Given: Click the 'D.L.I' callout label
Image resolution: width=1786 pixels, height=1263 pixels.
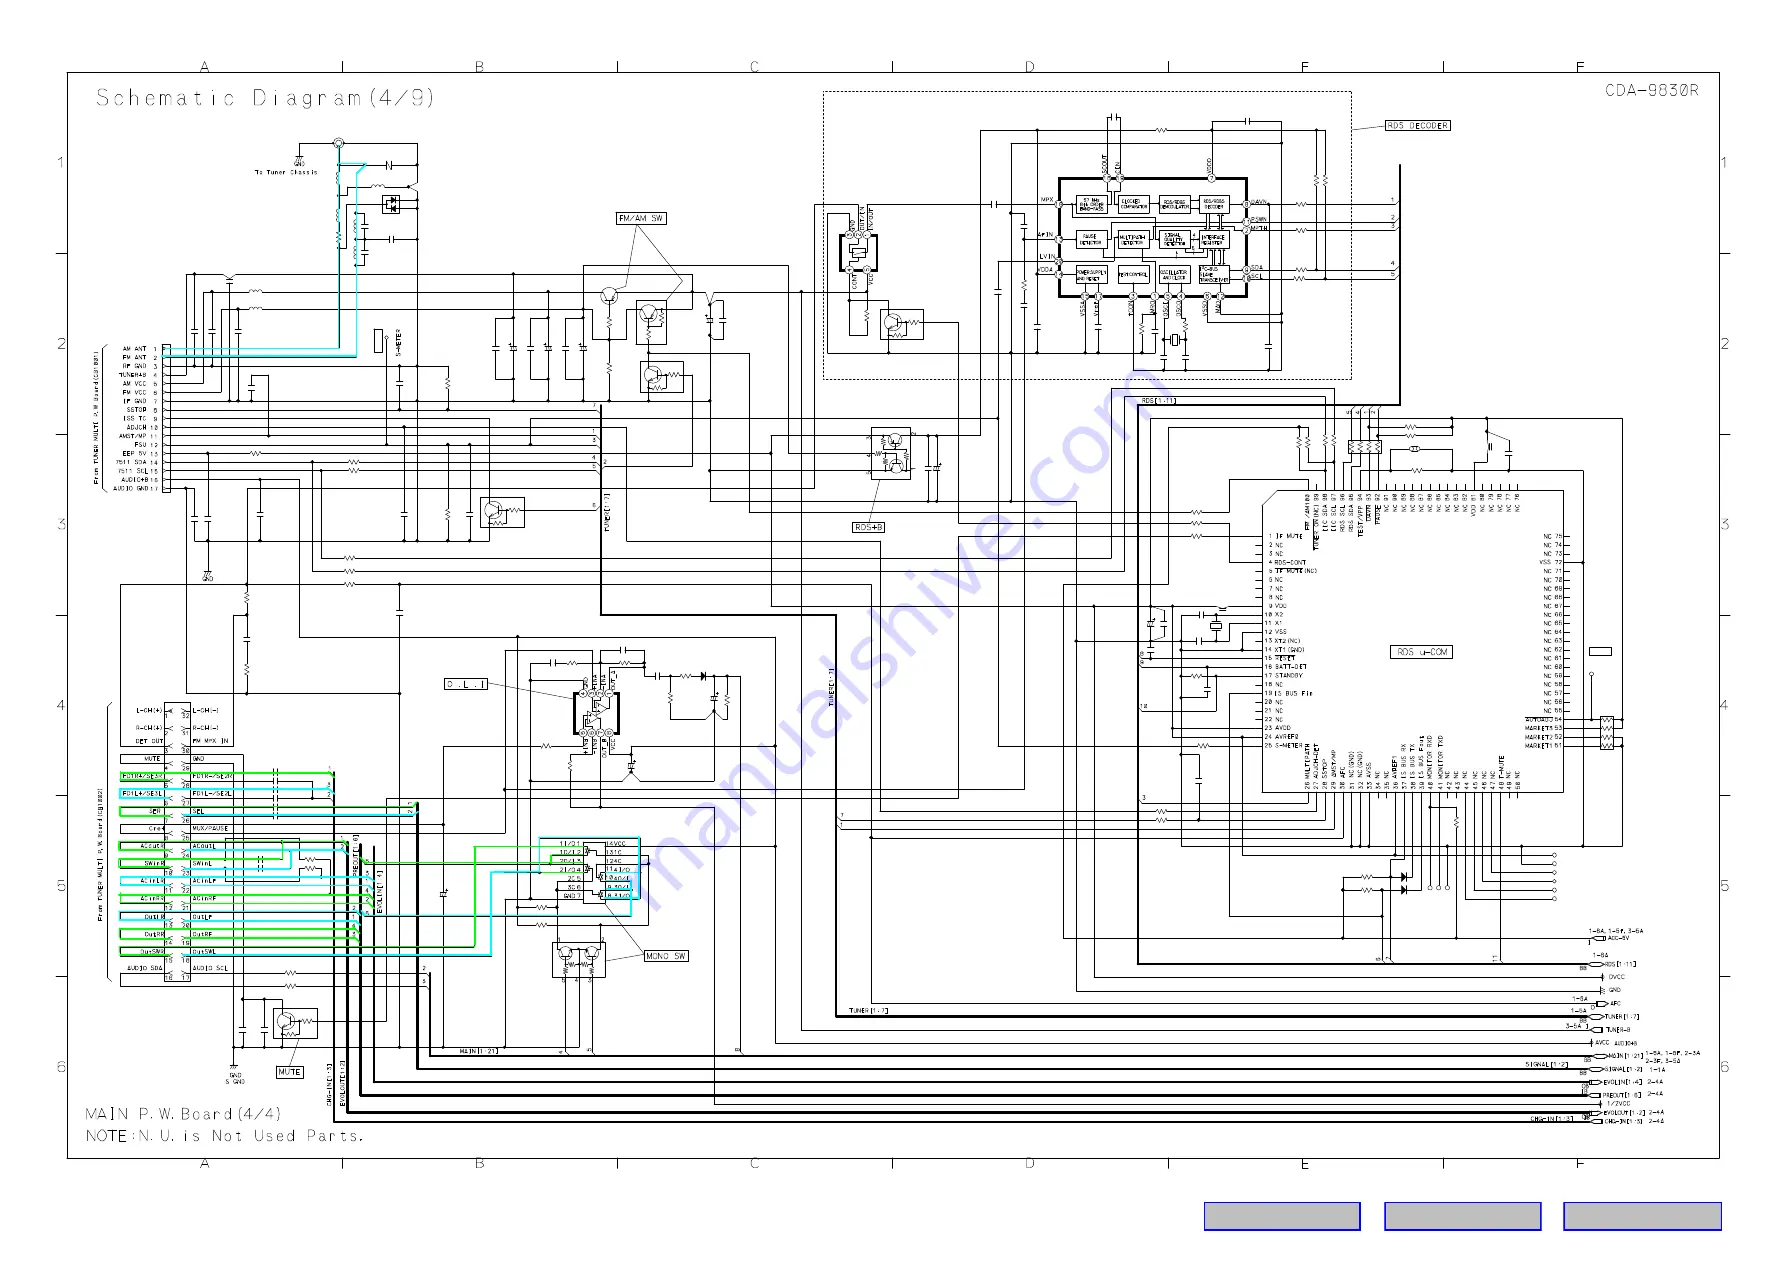Looking at the screenshot, I should tap(466, 684).
